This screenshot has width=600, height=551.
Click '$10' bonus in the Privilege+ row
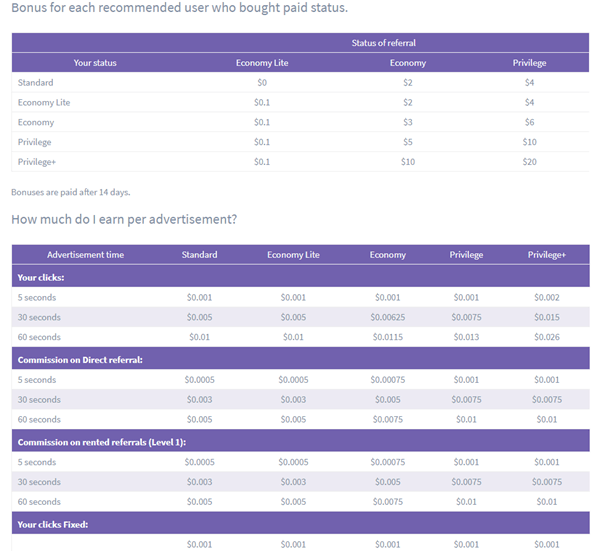pos(408,162)
